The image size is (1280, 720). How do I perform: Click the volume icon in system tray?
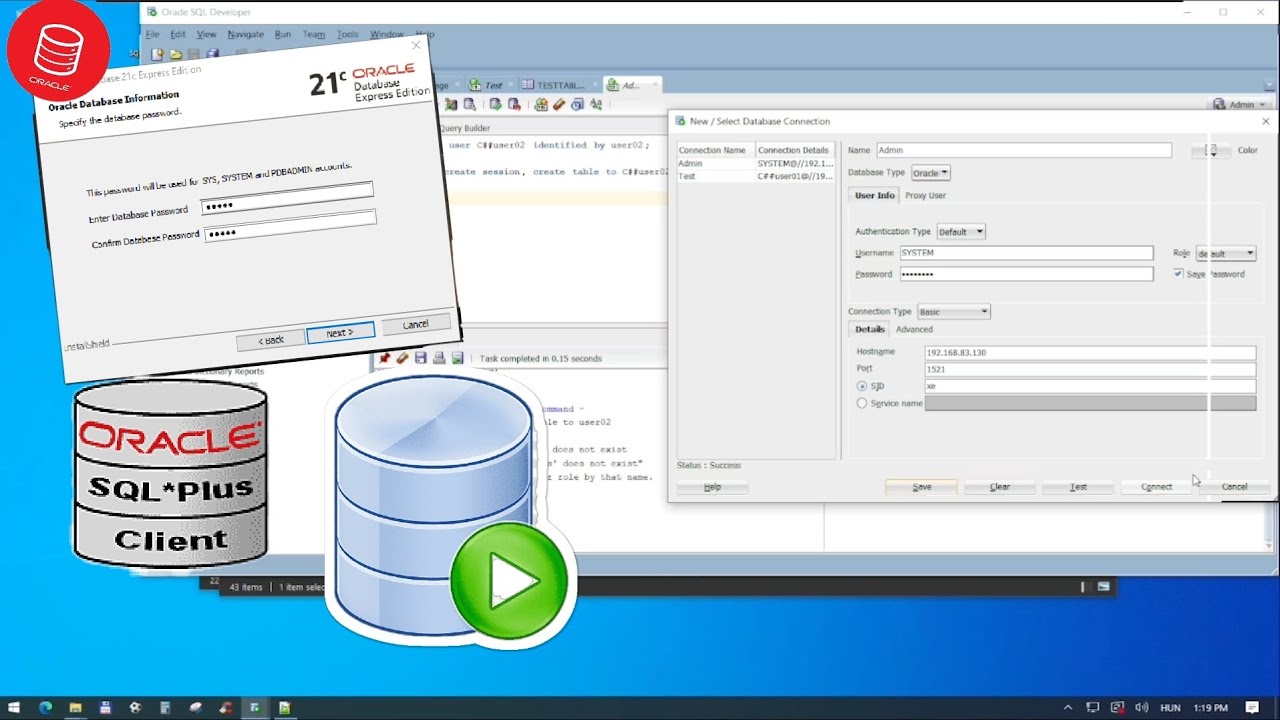tap(1142, 707)
